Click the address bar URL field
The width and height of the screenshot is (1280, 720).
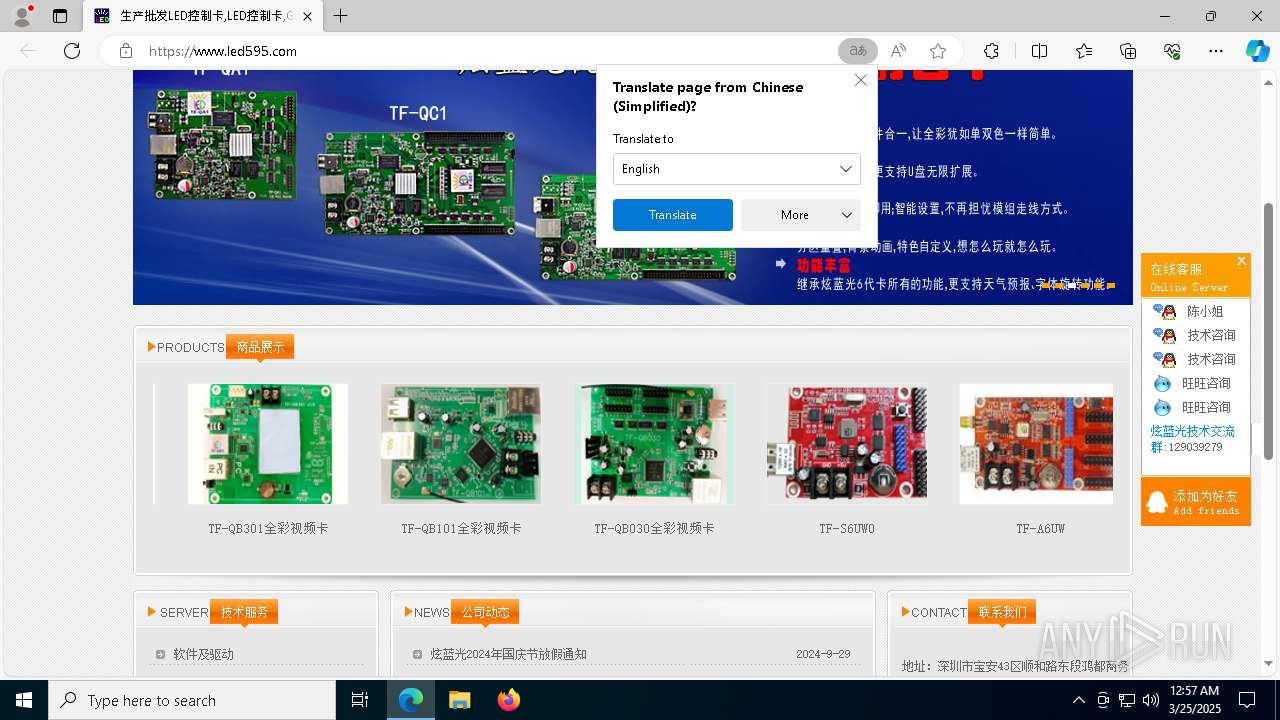[x=490, y=51]
